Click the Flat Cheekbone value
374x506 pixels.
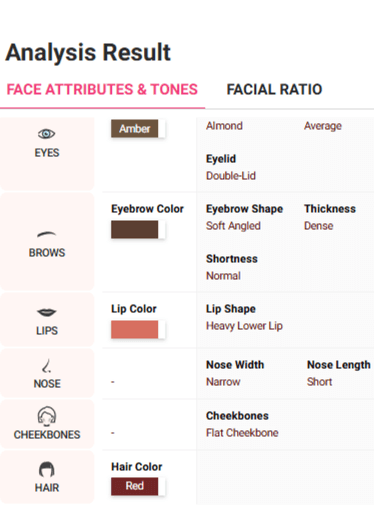242,433
